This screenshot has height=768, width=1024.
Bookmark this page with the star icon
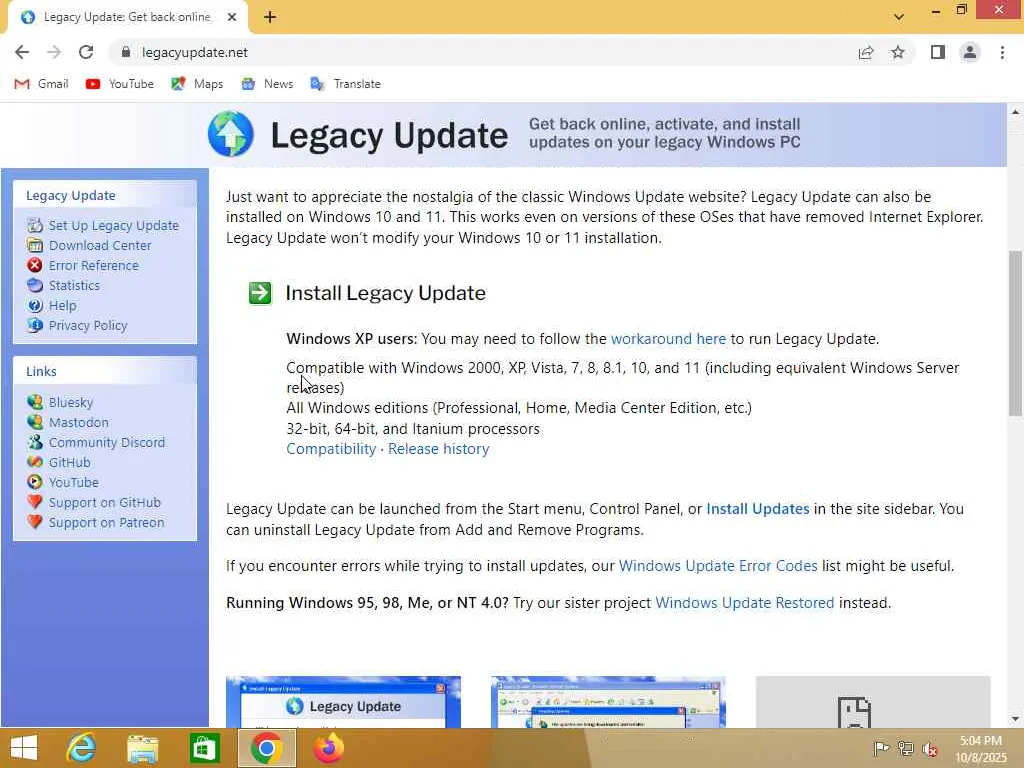click(898, 52)
